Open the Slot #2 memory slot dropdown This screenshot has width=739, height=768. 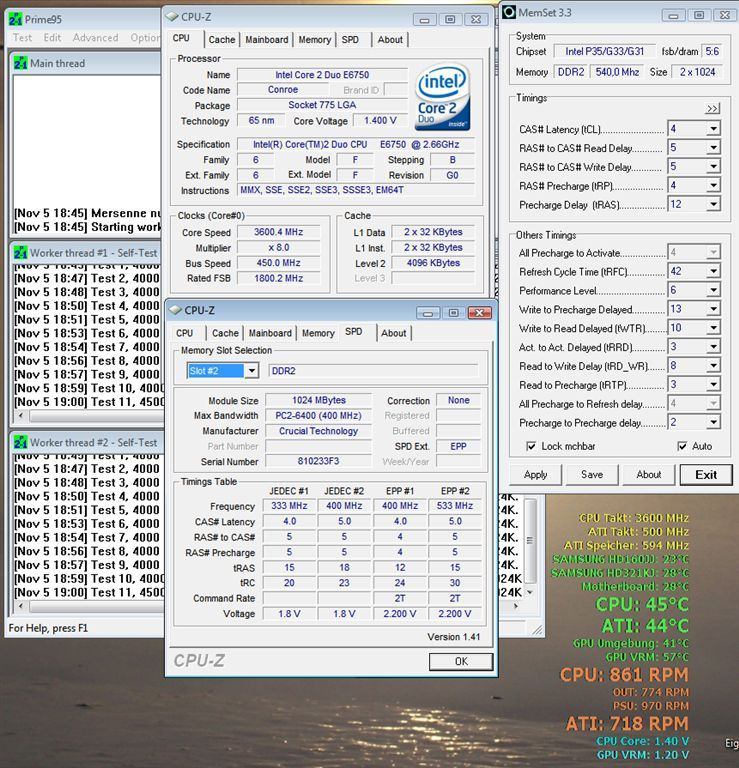coord(252,371)
